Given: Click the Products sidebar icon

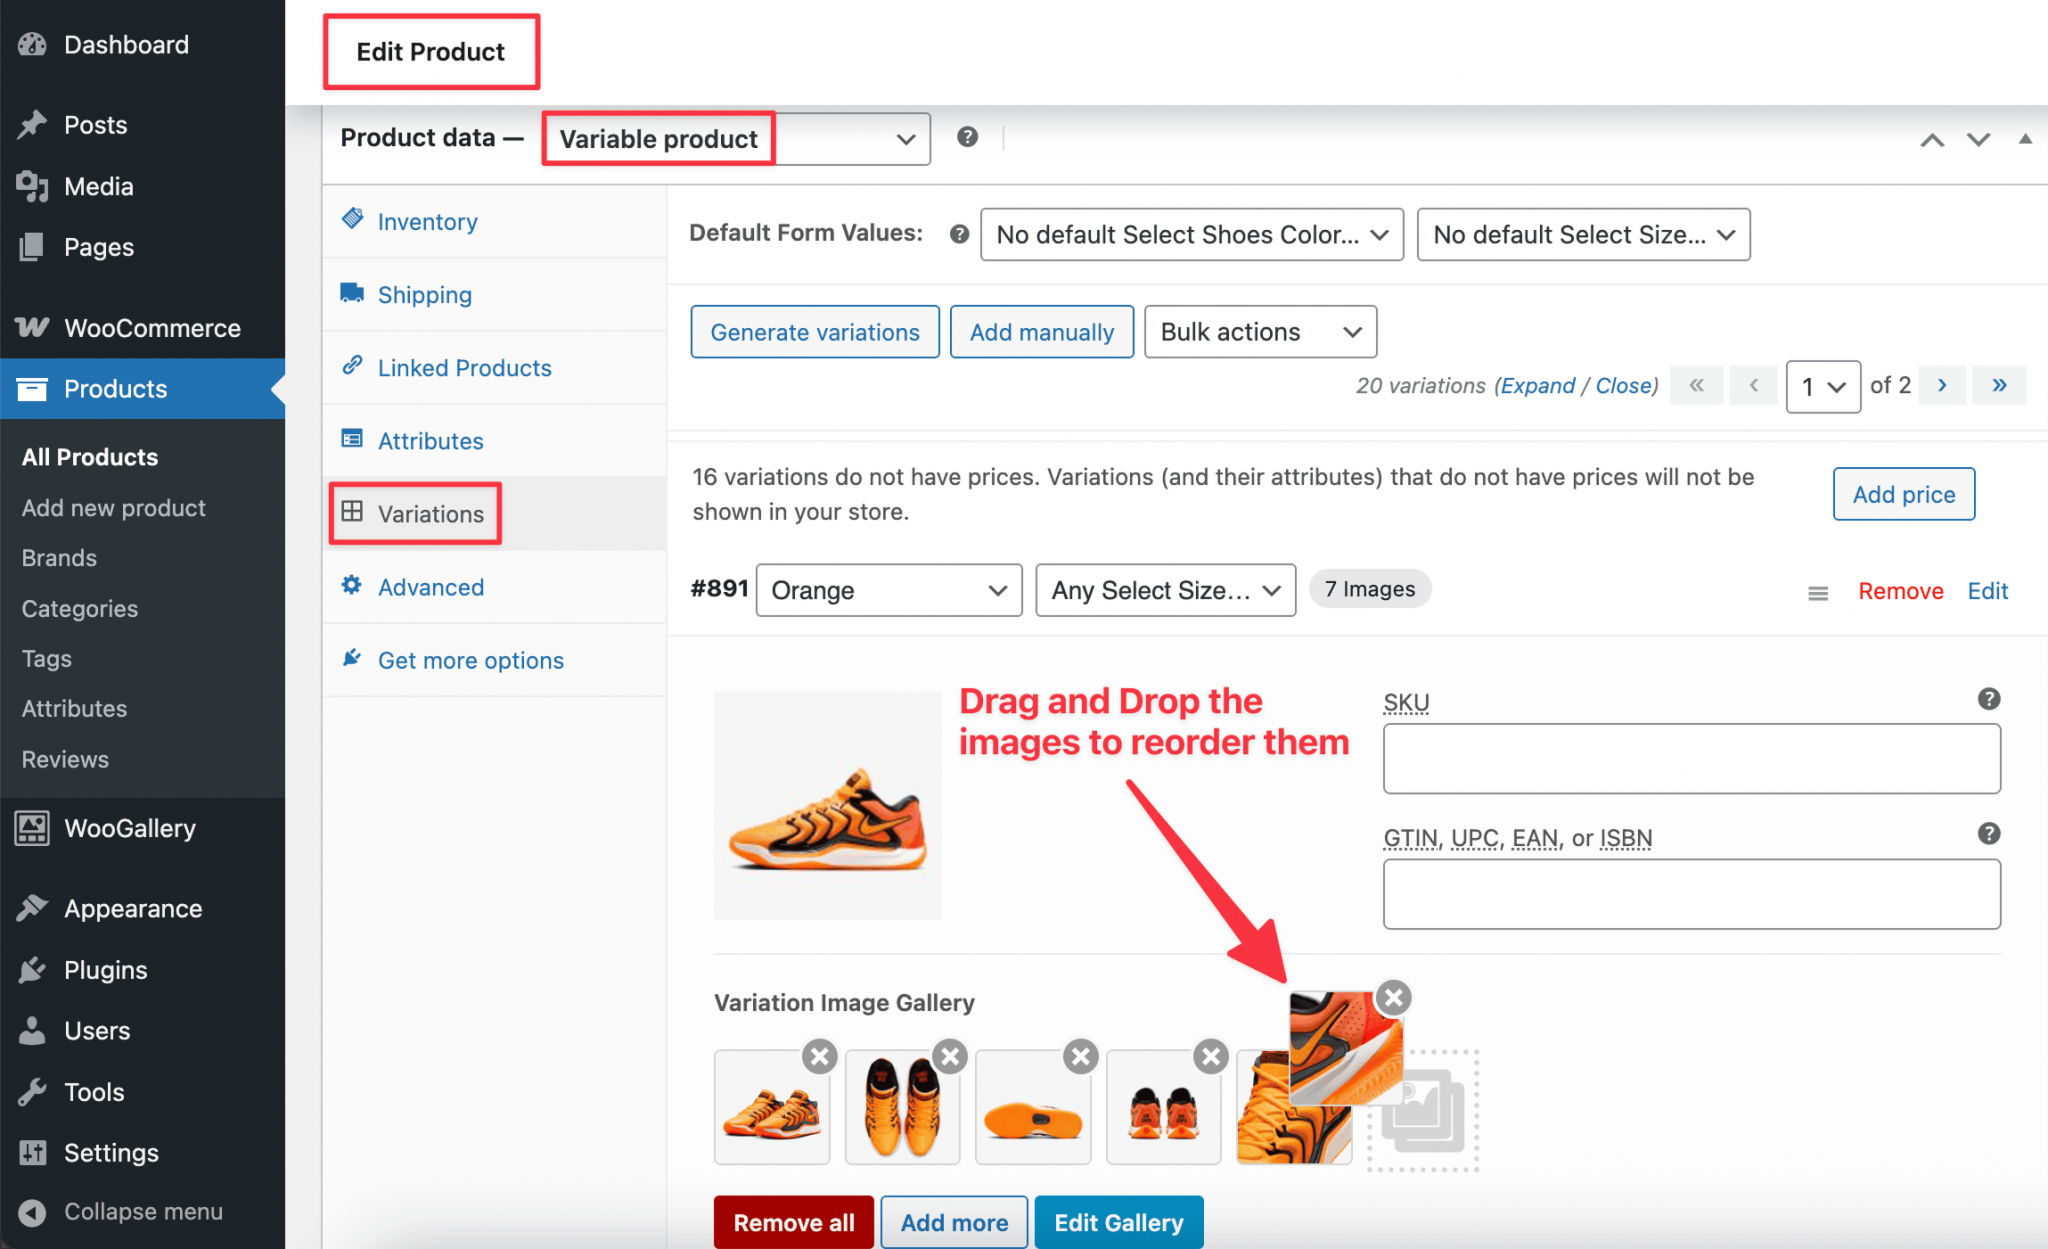Looking at the screenshot, I should (33, 389).
